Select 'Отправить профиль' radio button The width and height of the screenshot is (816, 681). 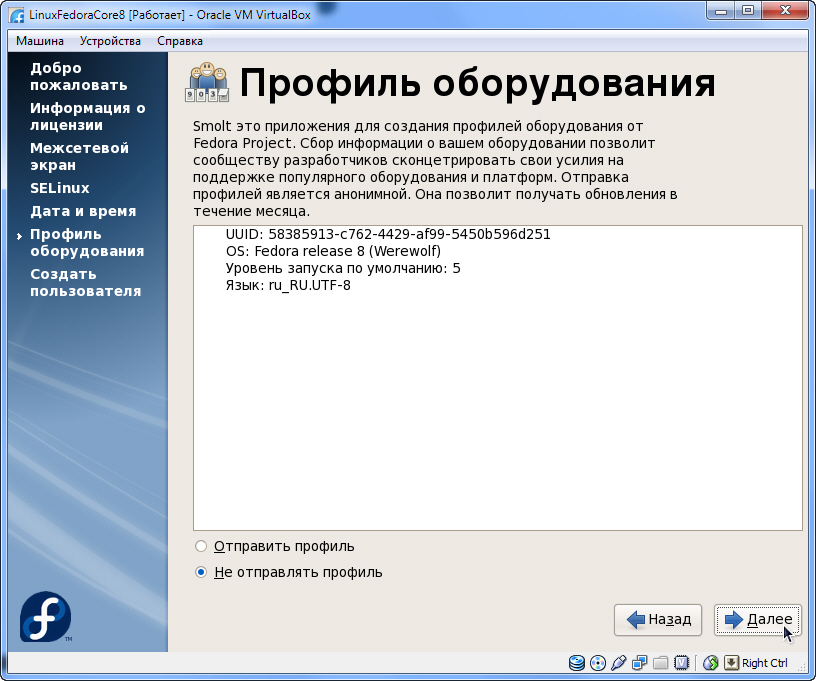[201, 546]
